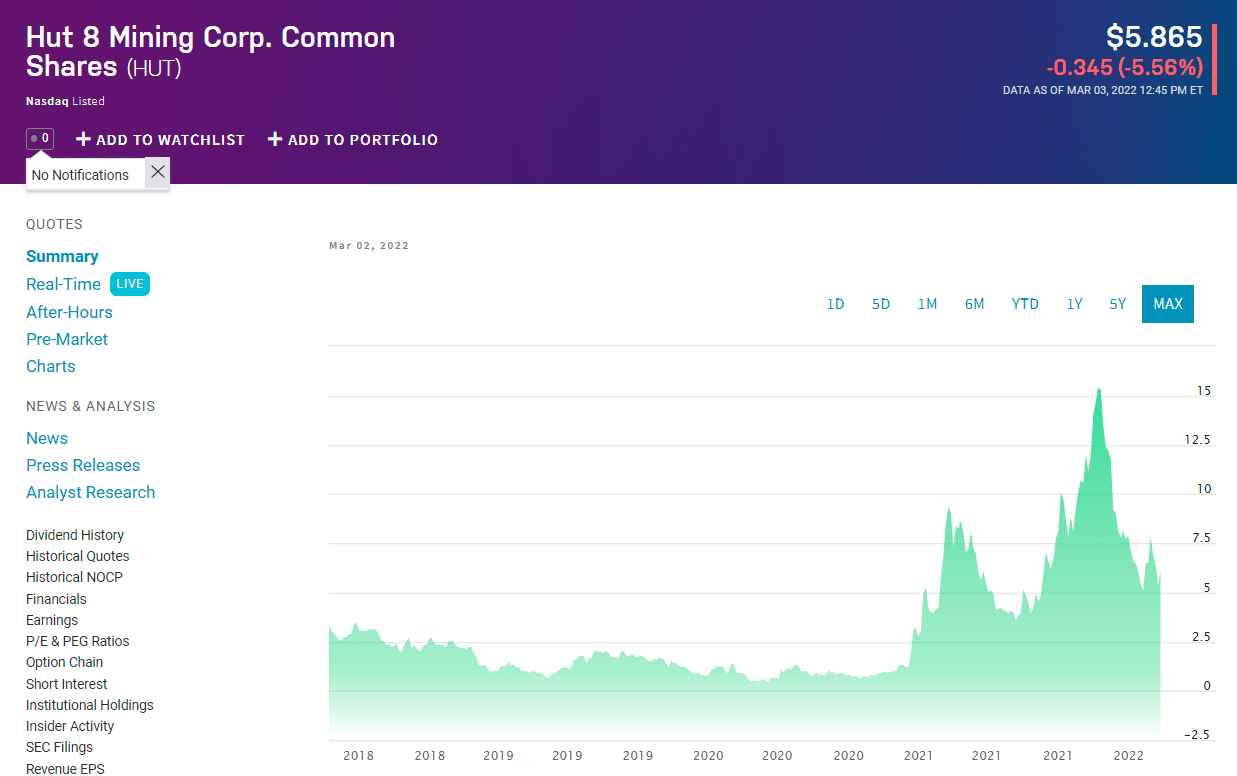Click Add to Watchlist
Viewport: 1237px width, 776px height.
161,140
